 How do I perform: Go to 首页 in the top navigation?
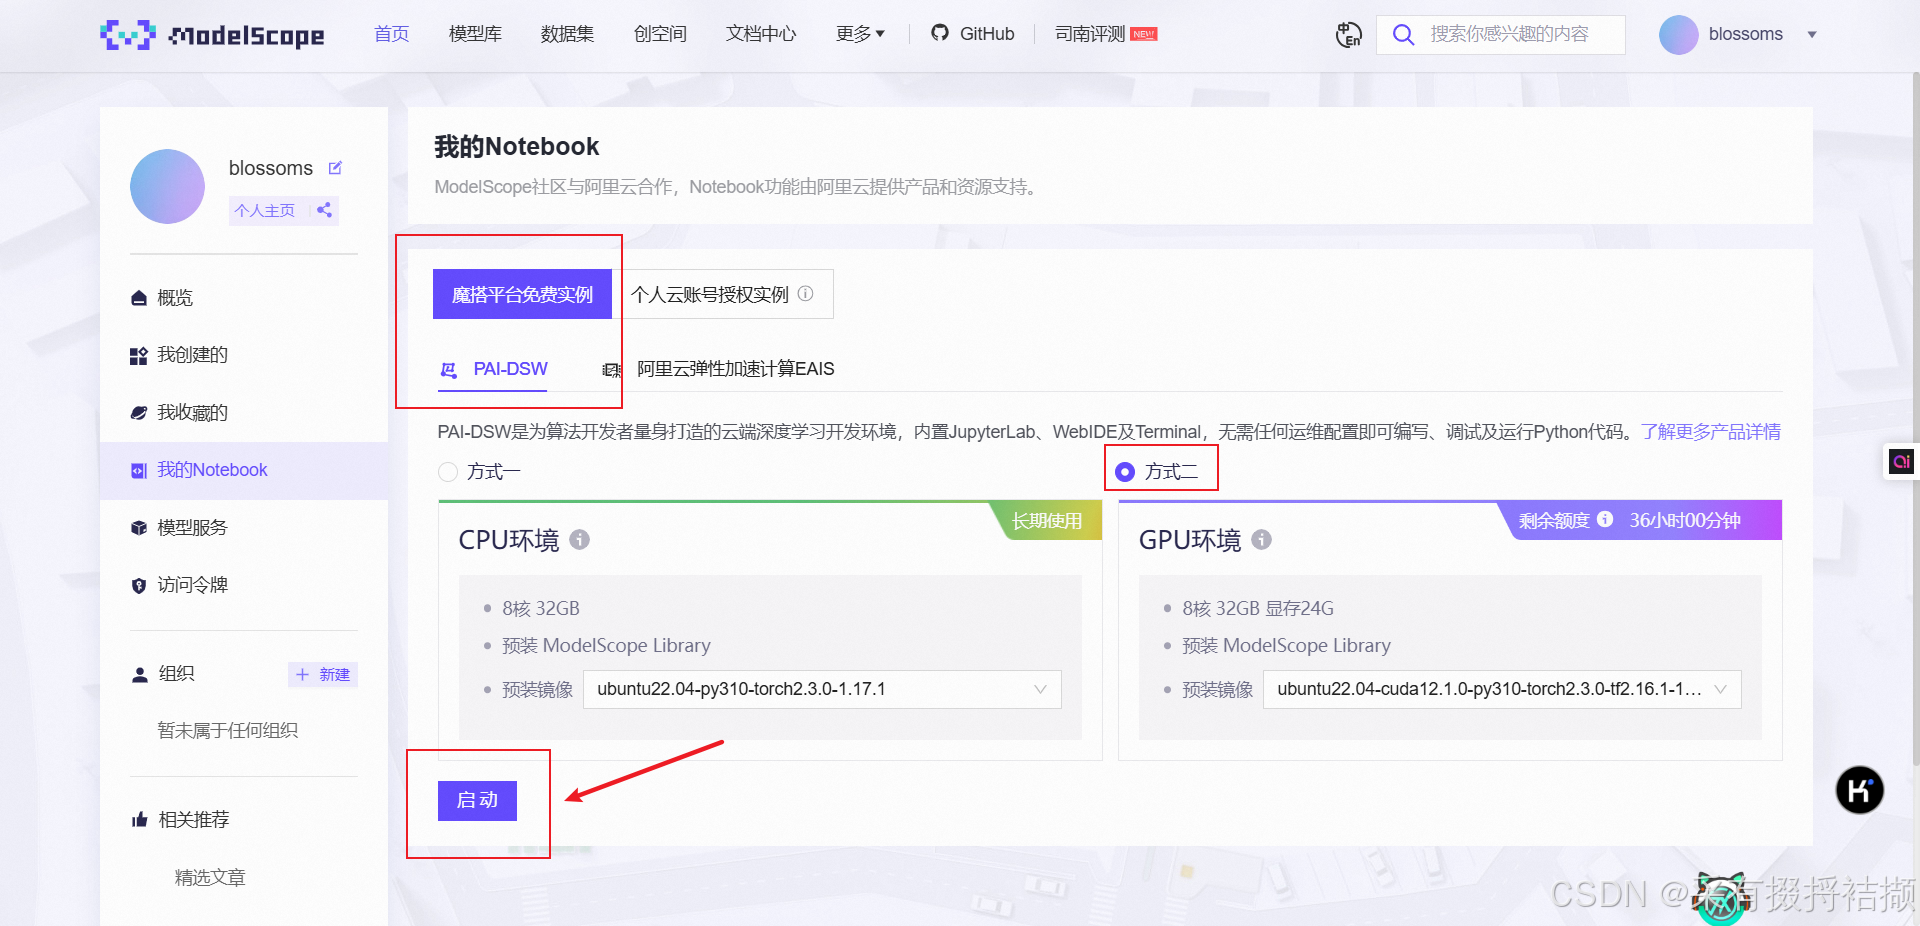click(x=392, y=34)
